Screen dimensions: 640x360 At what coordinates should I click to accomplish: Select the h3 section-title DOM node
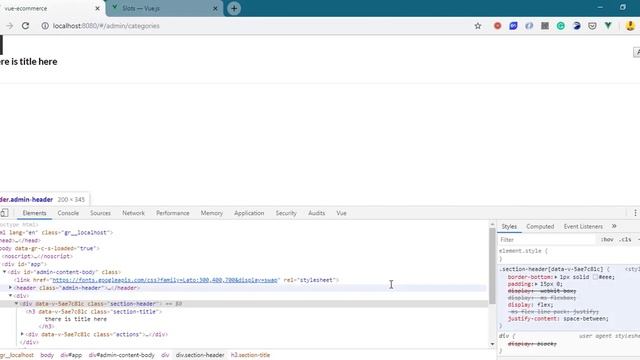(x=94, y=311)
